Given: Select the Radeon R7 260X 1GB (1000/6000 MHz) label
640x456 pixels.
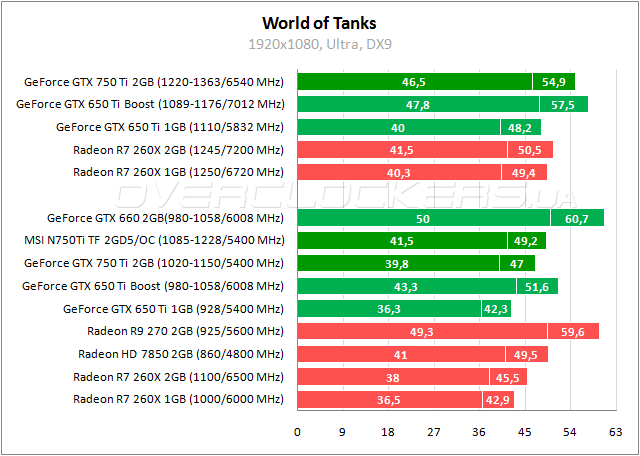Looking at the screenshot, I should point(178,399).
